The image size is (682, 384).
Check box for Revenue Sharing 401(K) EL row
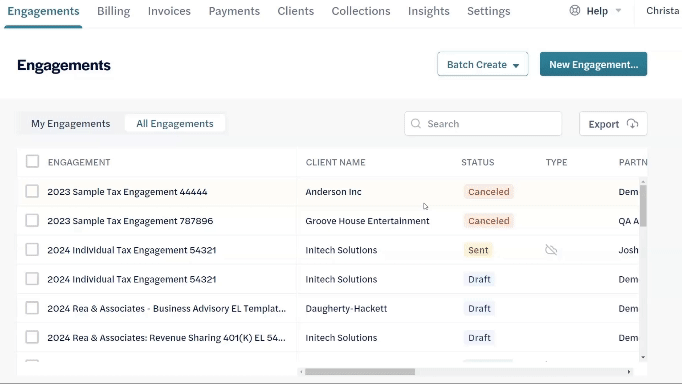click(32, 337)
